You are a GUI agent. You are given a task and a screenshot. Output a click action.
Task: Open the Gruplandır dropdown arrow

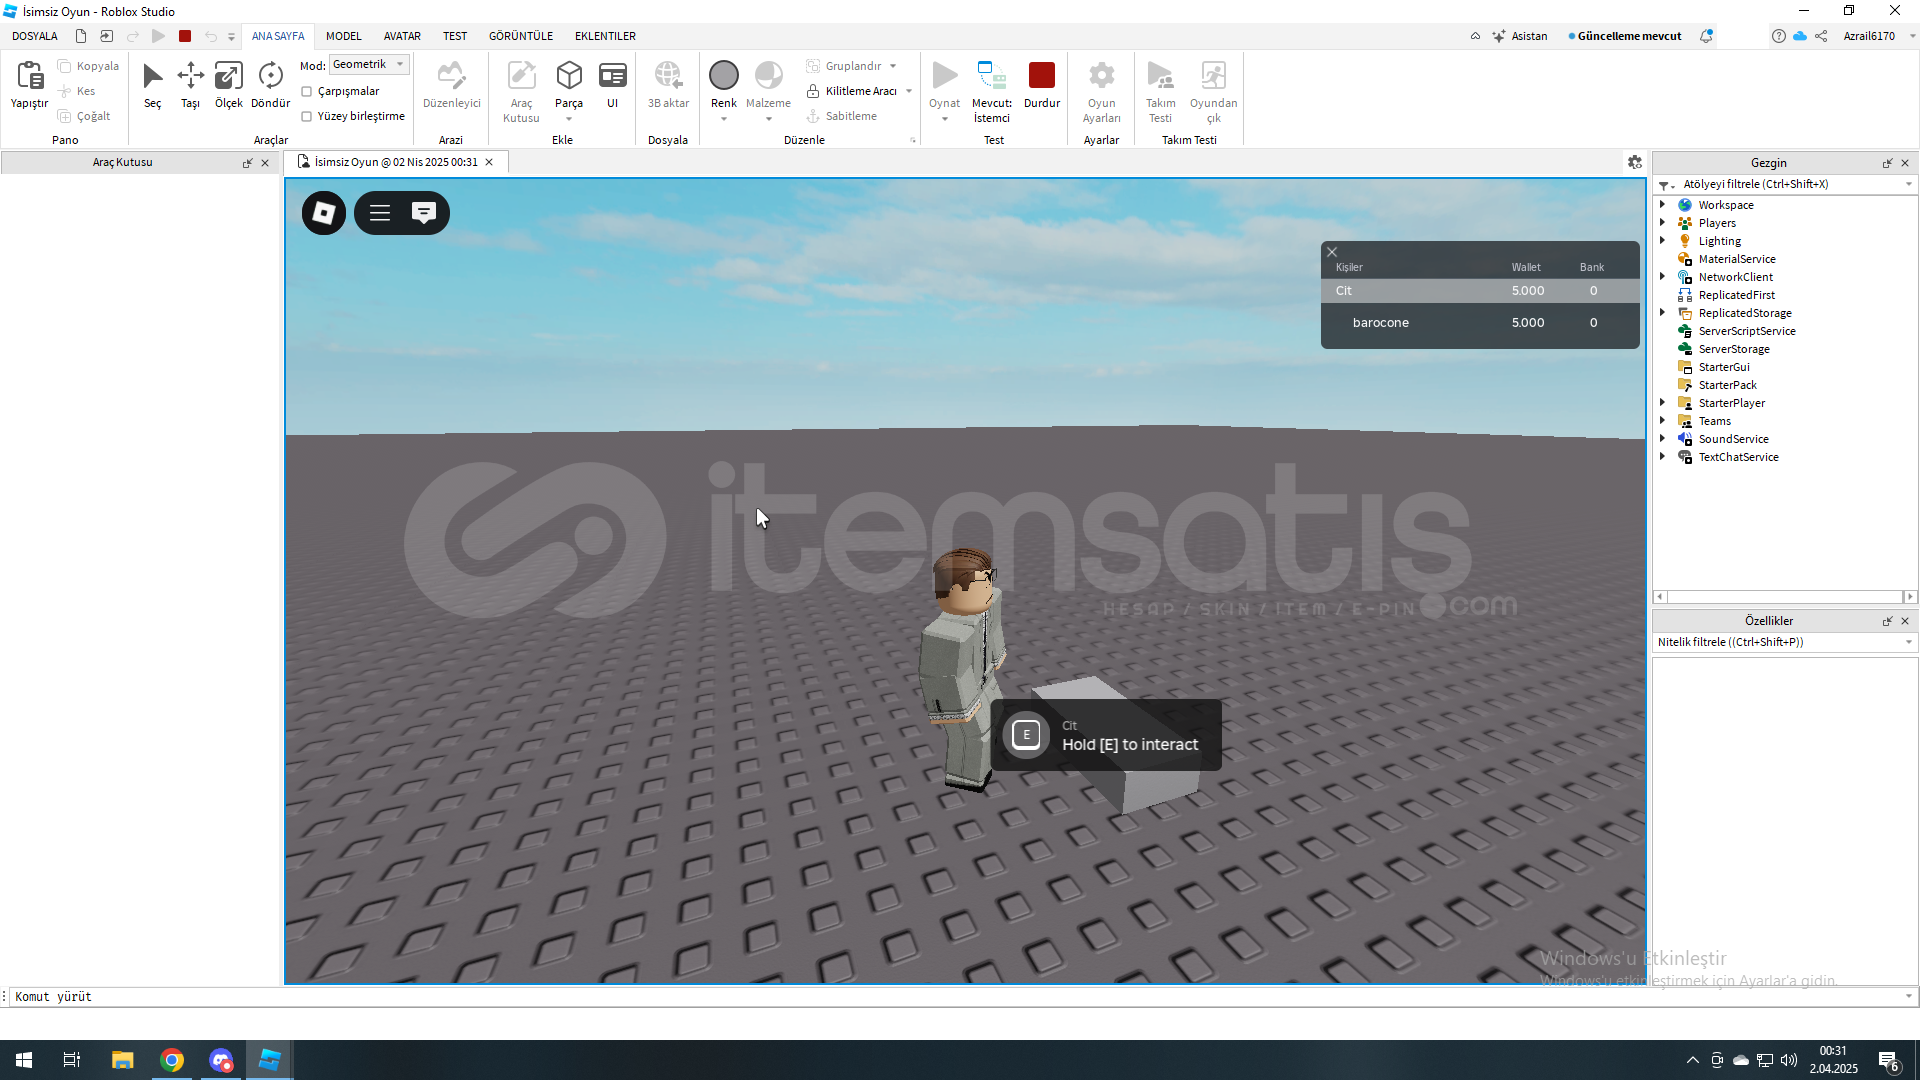pyautogui.click(x=893, y=66)
